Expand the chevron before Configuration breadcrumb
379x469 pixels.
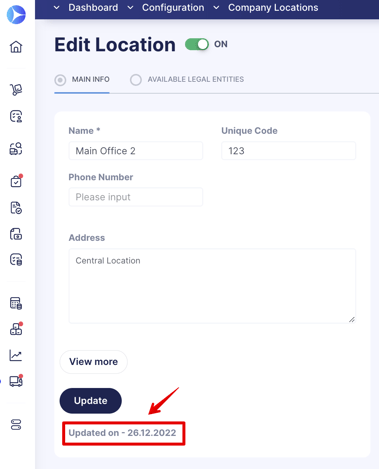[130, 7]
